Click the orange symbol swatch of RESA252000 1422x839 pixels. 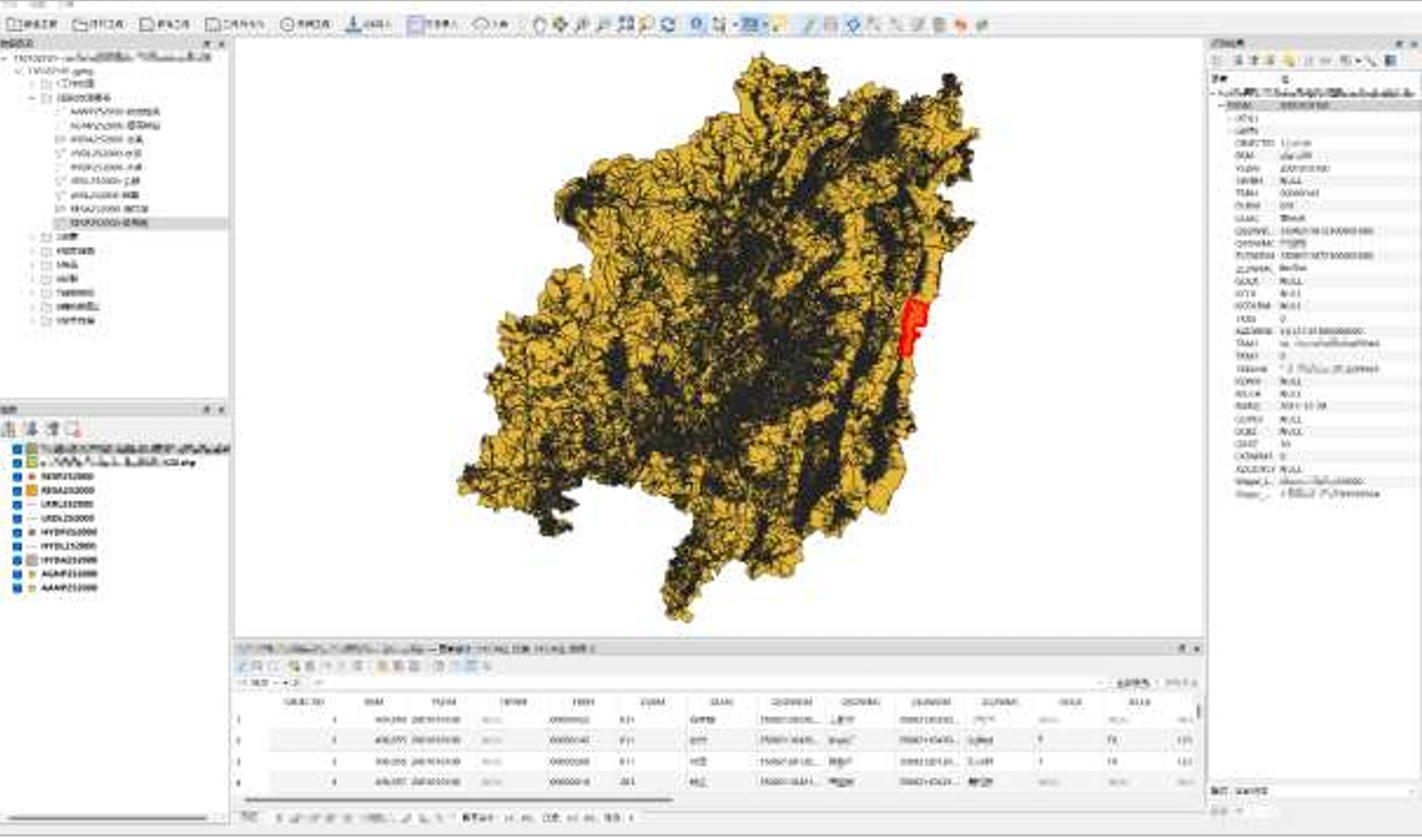click(x=32, y=491)
